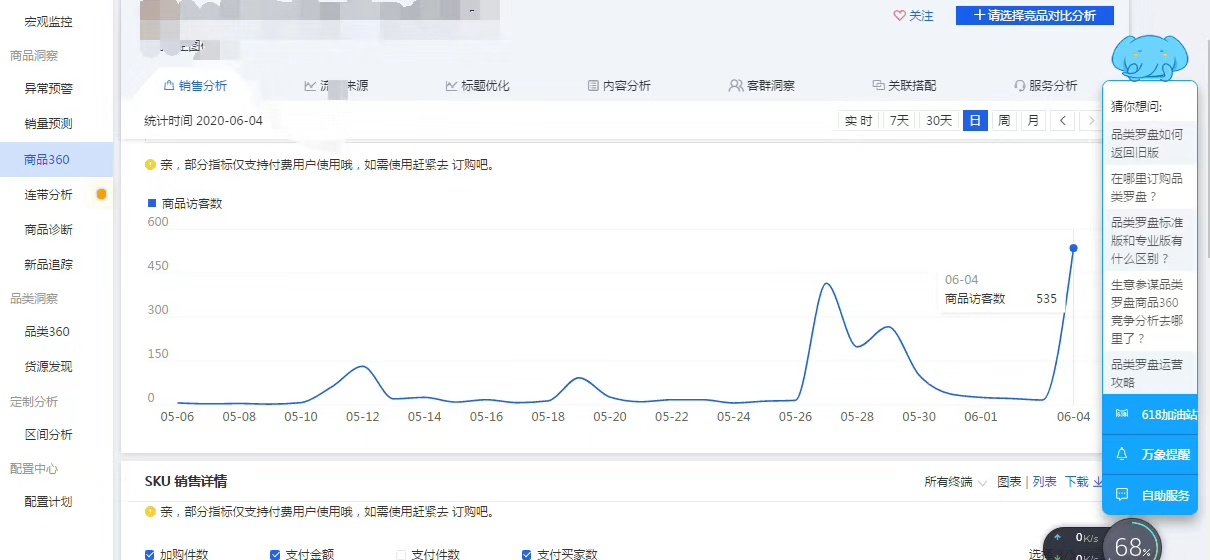Click the 统计时间 2020-06-04 date text
The image size is (1210, 560).
203,121
